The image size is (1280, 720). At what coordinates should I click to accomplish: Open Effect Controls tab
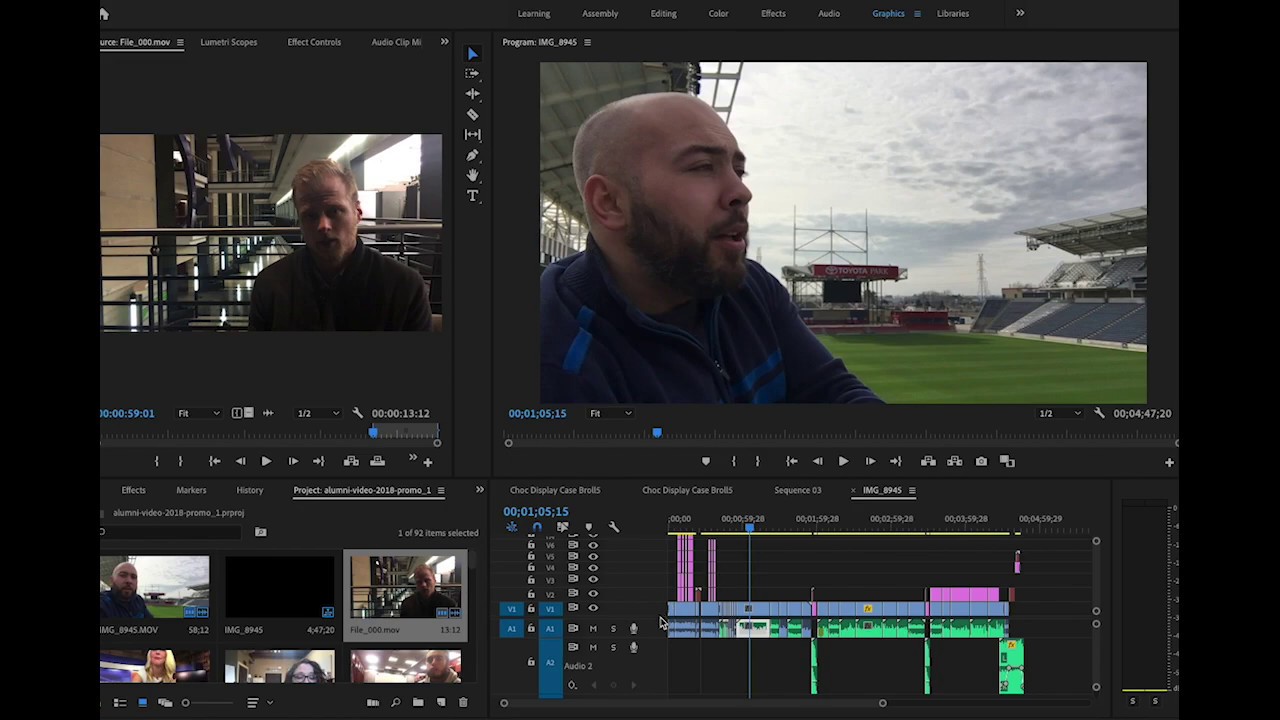point(314,42)
